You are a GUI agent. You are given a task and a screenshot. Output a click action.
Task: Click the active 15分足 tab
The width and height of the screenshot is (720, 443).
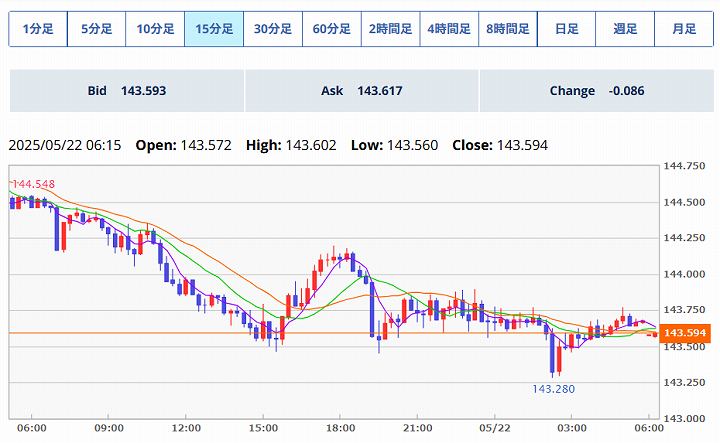click(214, 29)
